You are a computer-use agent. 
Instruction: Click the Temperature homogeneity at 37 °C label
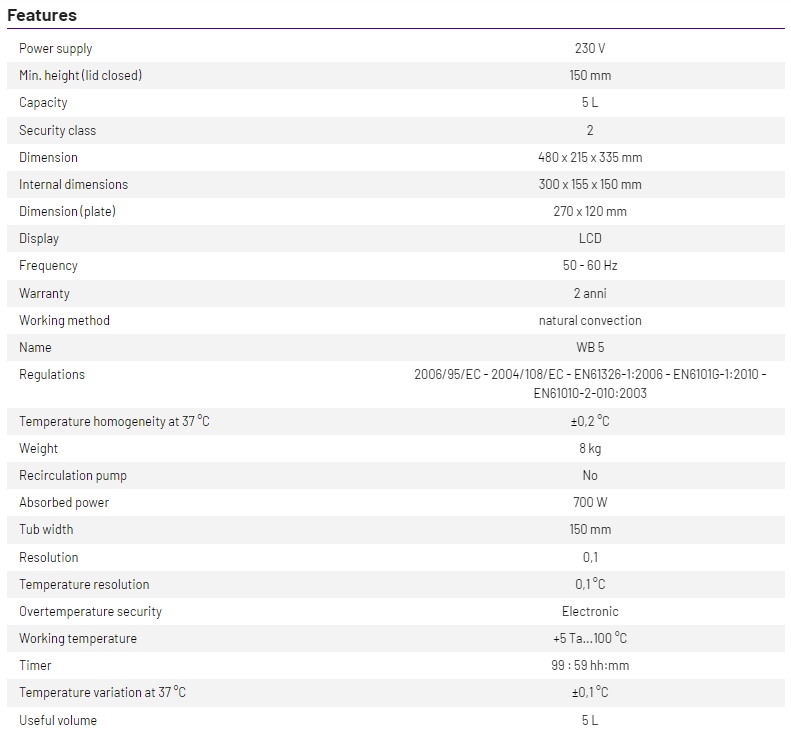point(114,422)
